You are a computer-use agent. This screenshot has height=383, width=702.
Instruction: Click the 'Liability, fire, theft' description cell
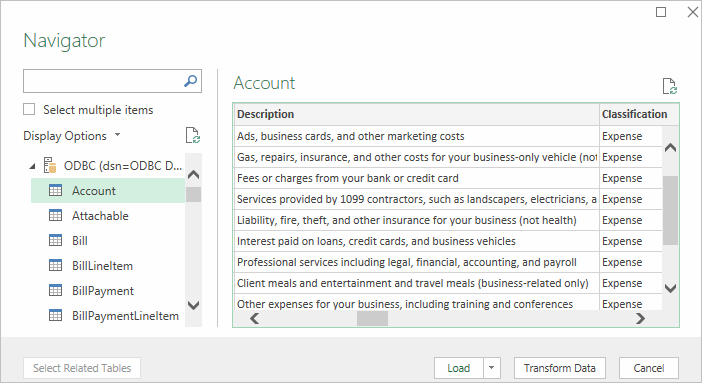416,220
